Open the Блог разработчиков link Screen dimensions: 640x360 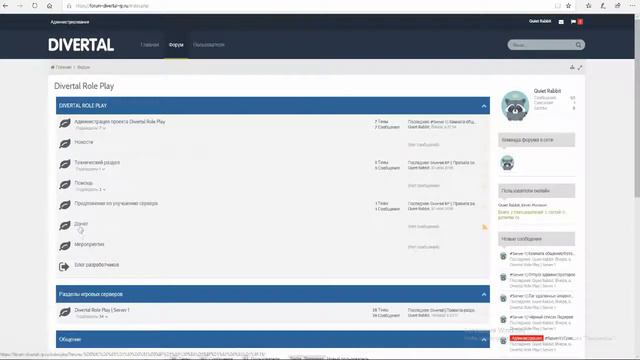[x=97, y=265]
